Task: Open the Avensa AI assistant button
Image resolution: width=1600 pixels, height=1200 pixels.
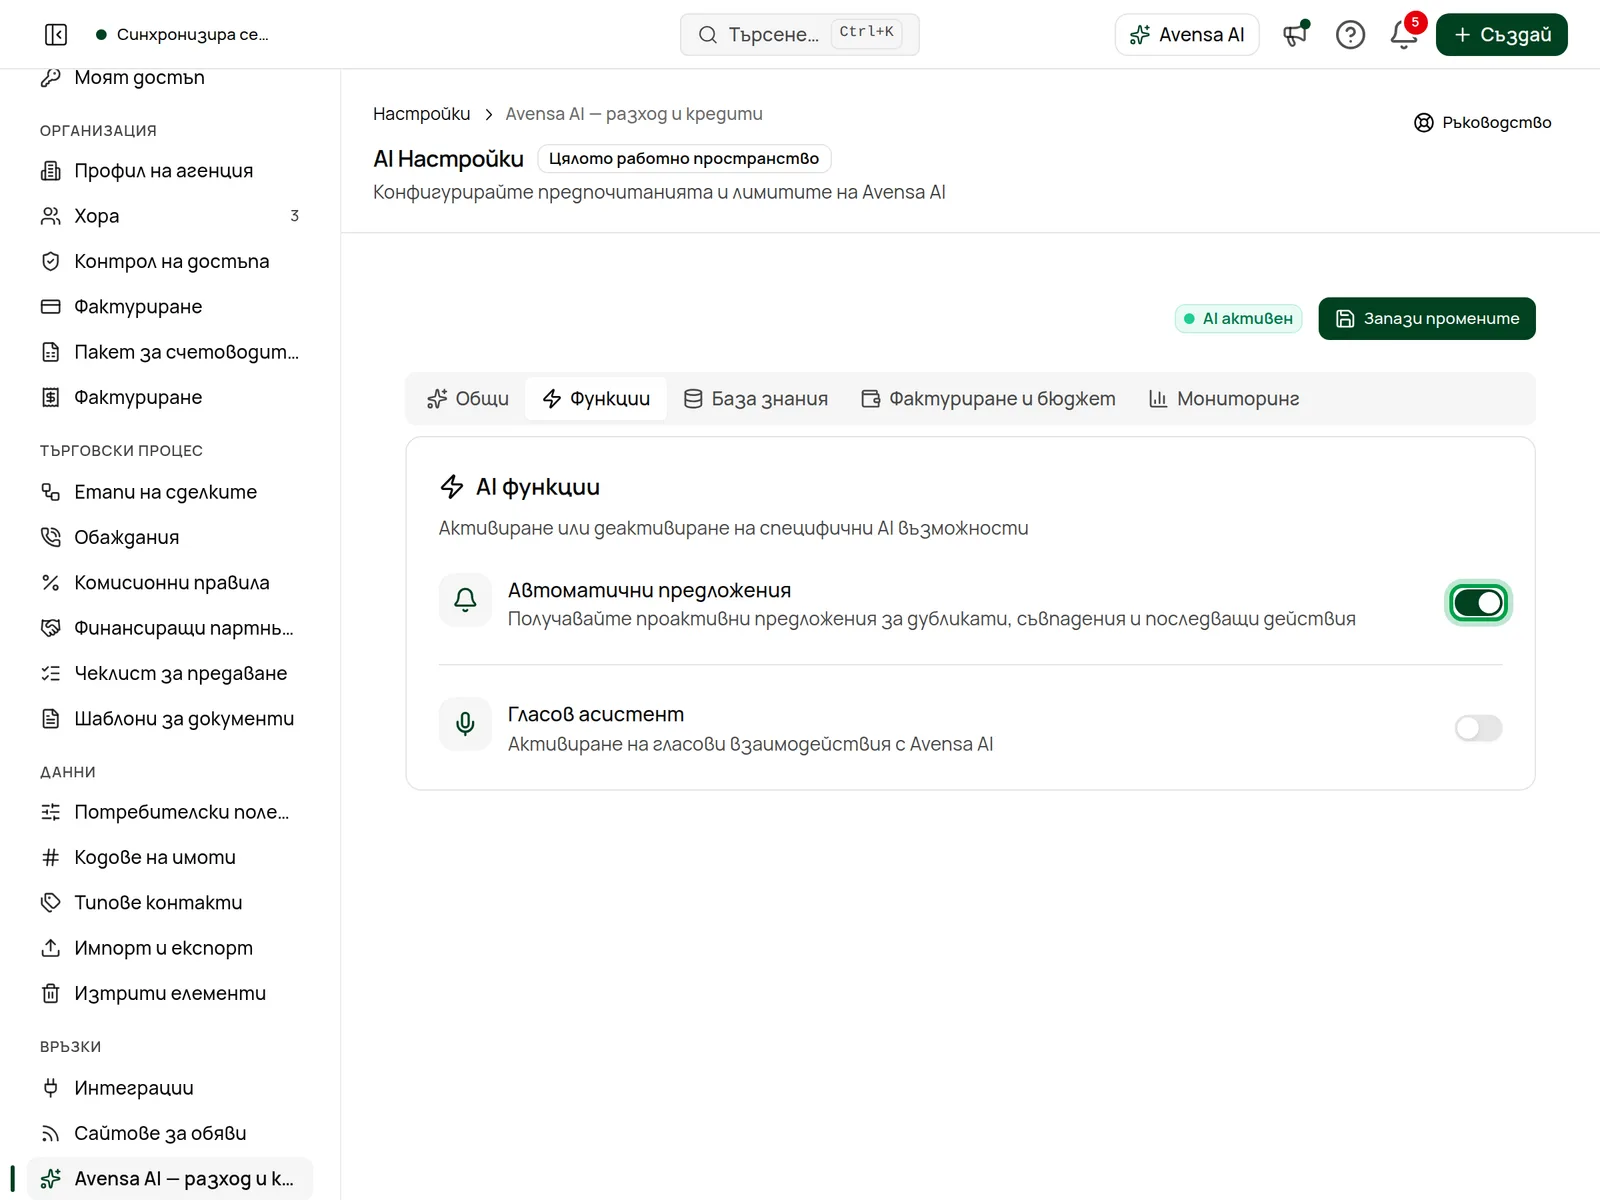Action: (x=1187, y=35)
